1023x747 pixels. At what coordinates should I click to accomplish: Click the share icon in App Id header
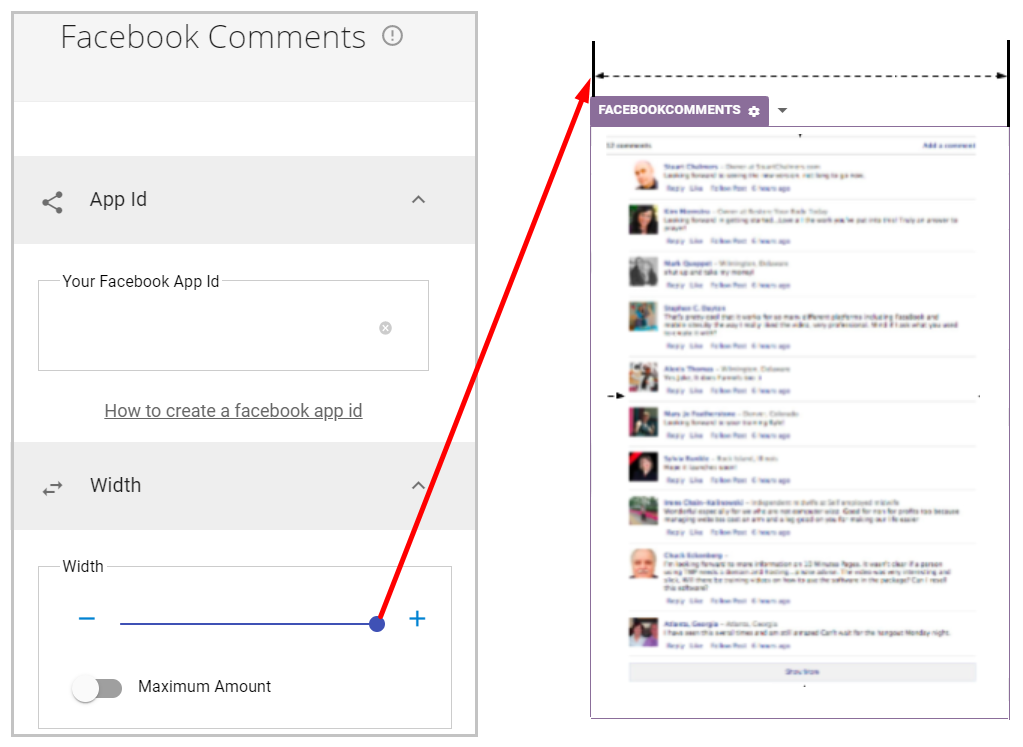tap(52, 202)
